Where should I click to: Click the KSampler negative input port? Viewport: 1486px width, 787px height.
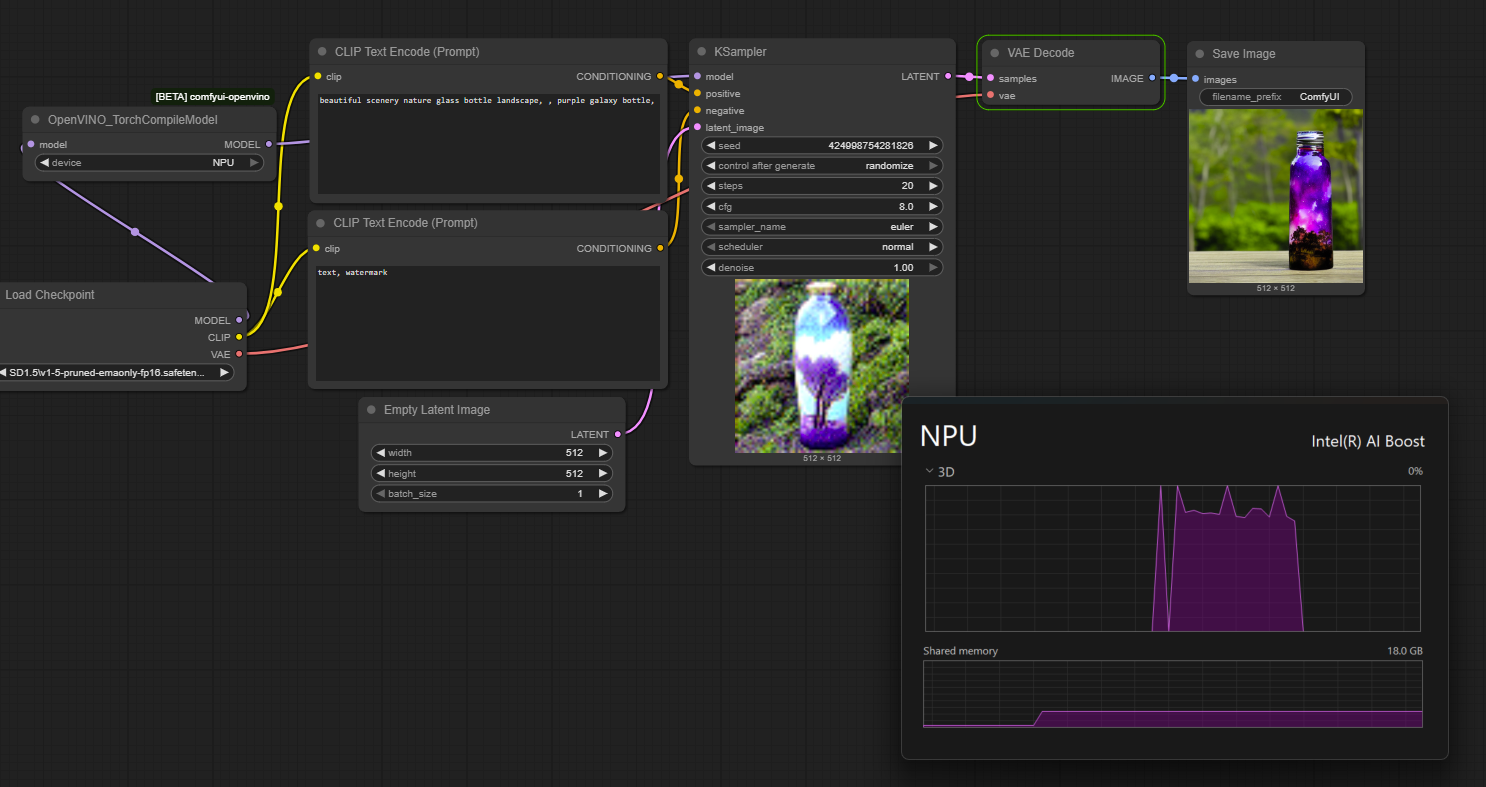tap(697, 110)
